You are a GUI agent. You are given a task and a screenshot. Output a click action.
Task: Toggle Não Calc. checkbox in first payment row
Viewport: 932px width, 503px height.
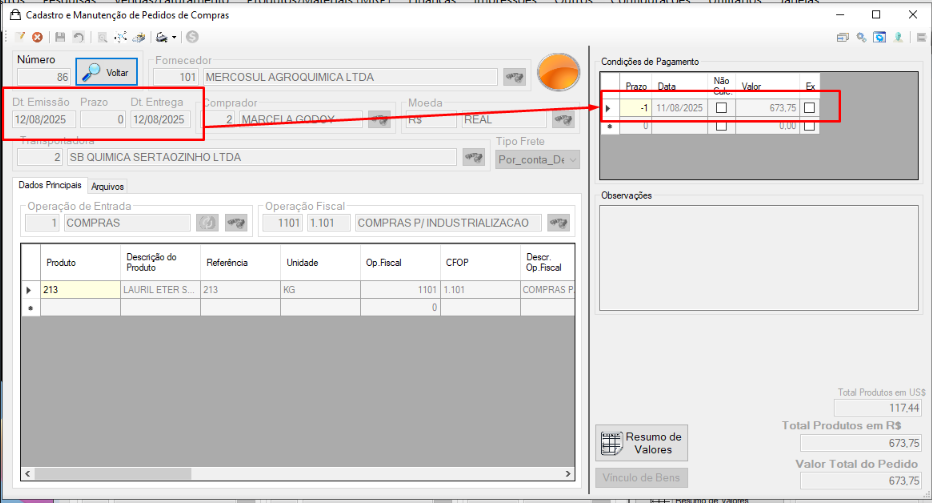(x=721, y=108)
